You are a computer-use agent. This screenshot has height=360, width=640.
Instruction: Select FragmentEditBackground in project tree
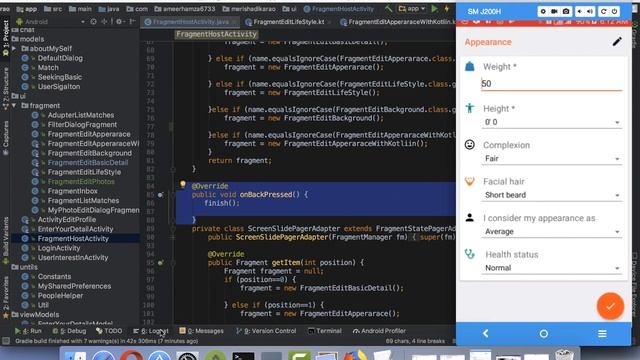[89, 153]
